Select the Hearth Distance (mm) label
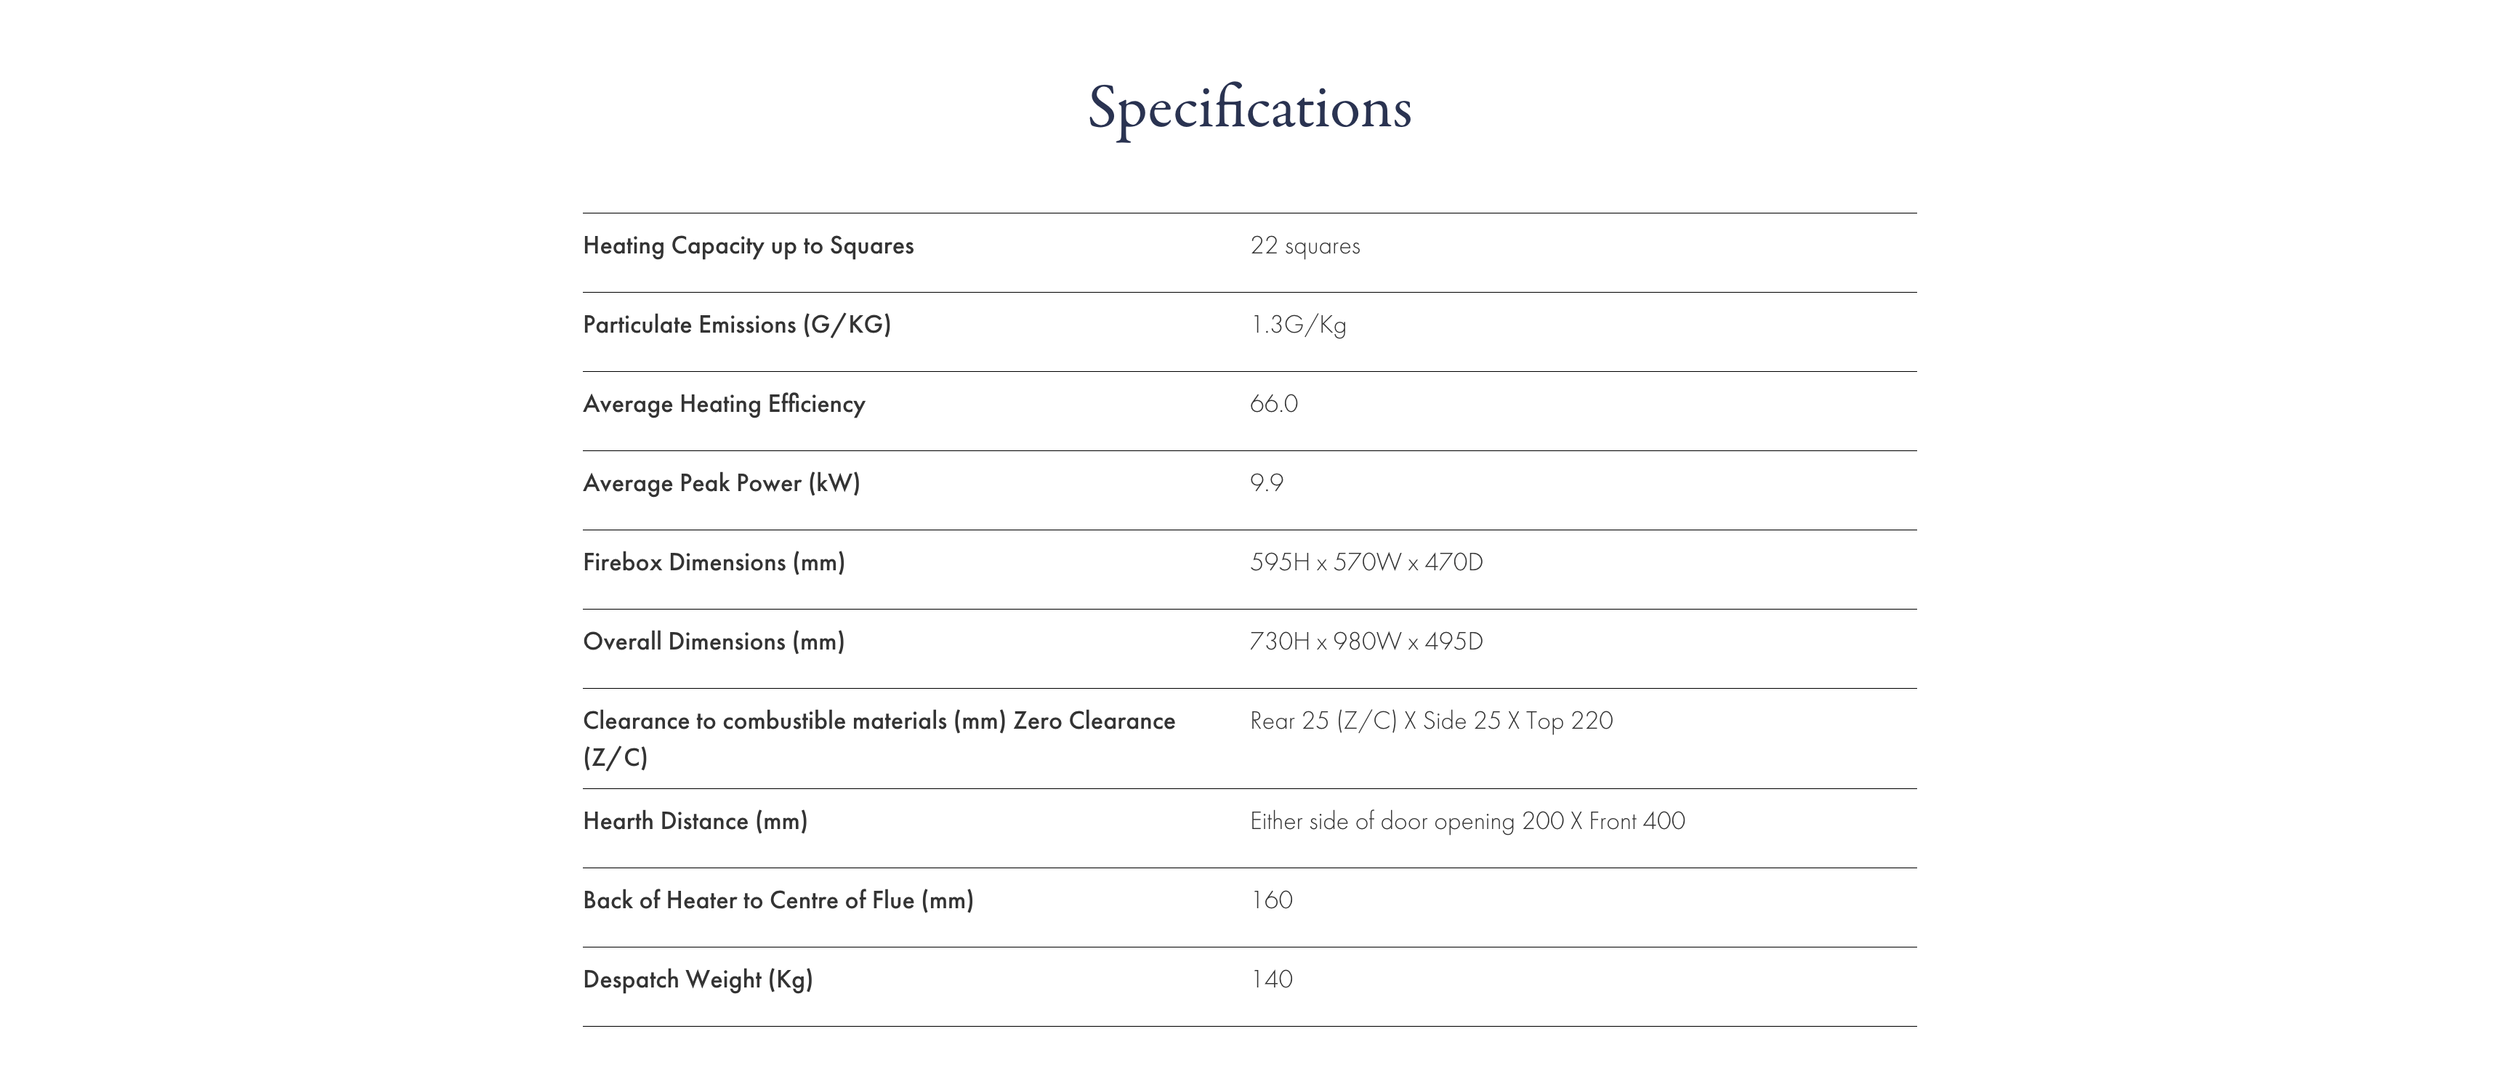 [695, 821]
